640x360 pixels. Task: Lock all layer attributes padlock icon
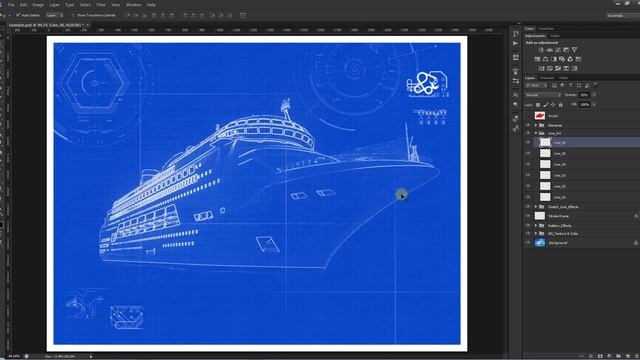tap(560, 105)
